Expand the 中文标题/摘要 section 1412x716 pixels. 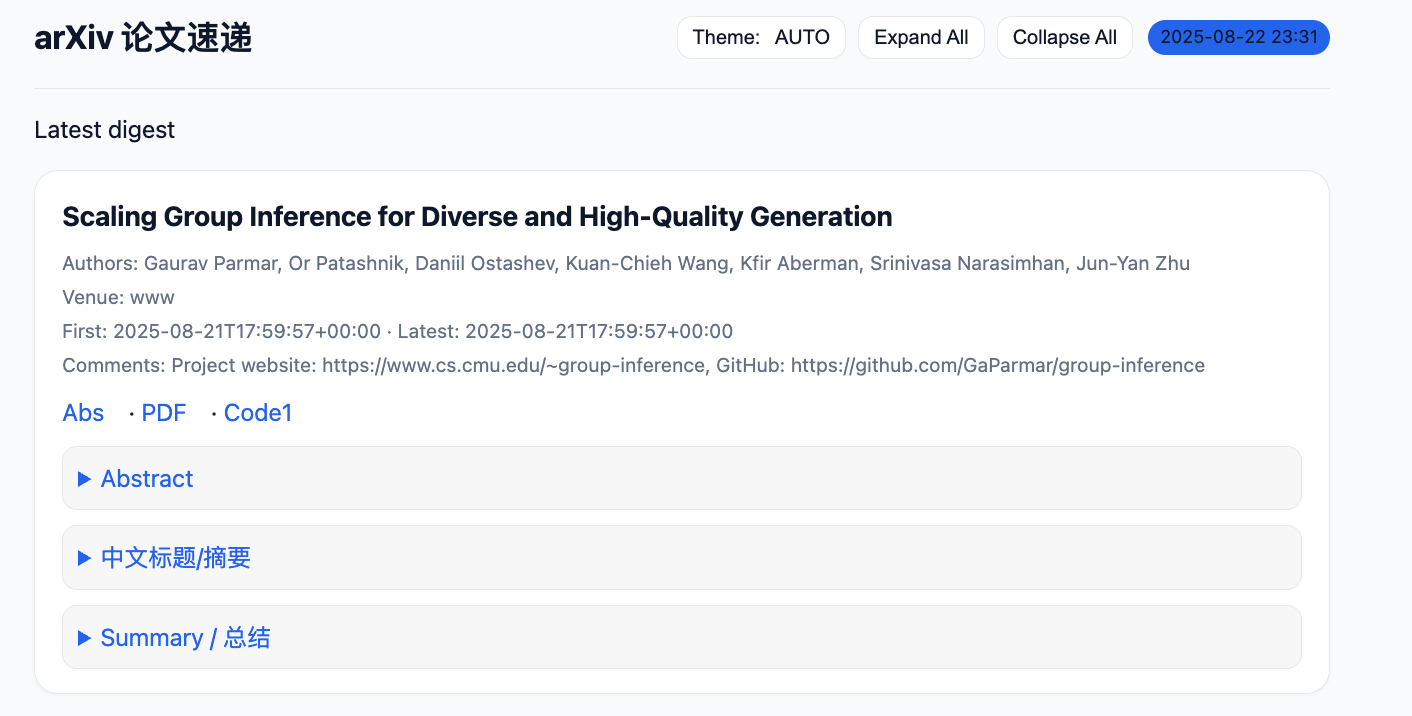[x=681, y=558]
